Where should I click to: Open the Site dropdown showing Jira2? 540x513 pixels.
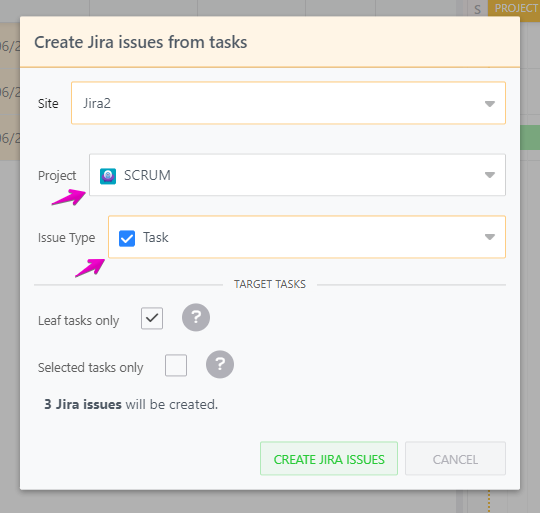pos(288,103)
